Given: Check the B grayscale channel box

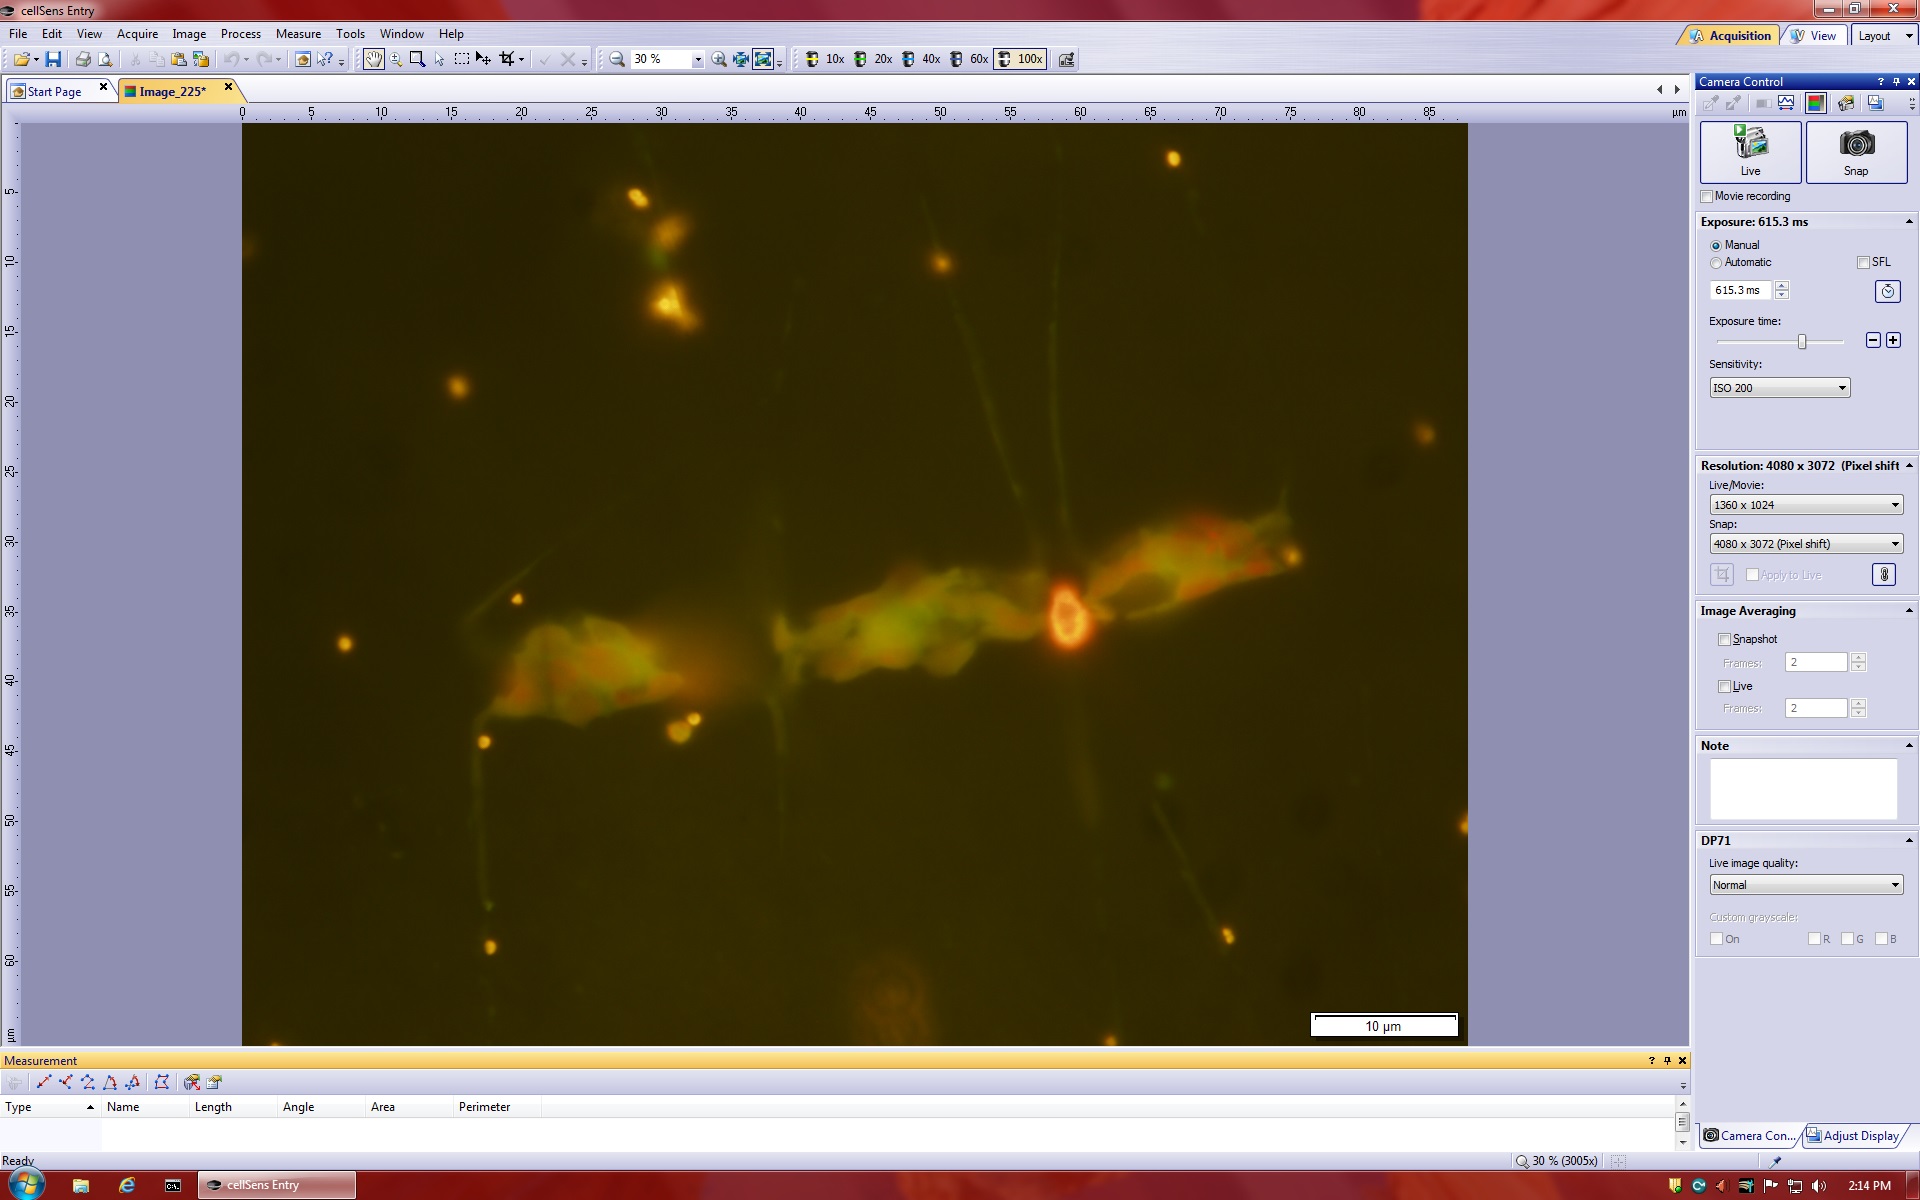Looking at the screenshot, I should click(x=1881, y=939).
